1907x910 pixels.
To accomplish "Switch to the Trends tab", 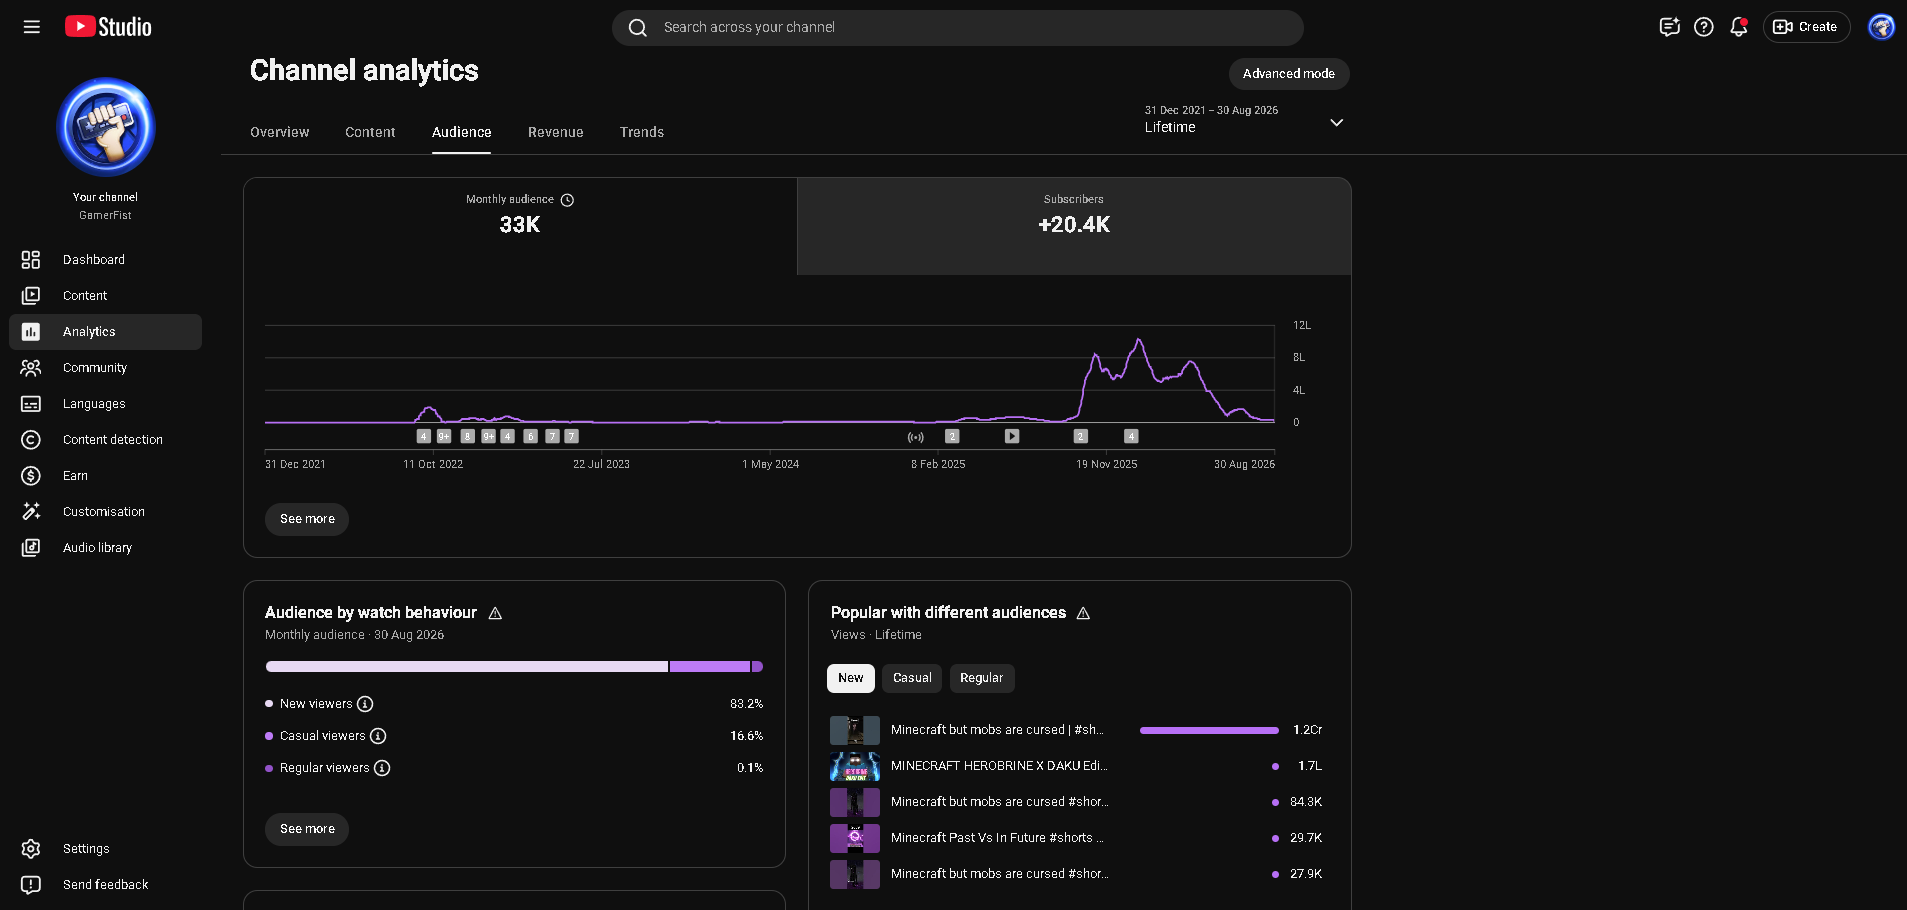I will pyautogui.click(x=642, y=132).
